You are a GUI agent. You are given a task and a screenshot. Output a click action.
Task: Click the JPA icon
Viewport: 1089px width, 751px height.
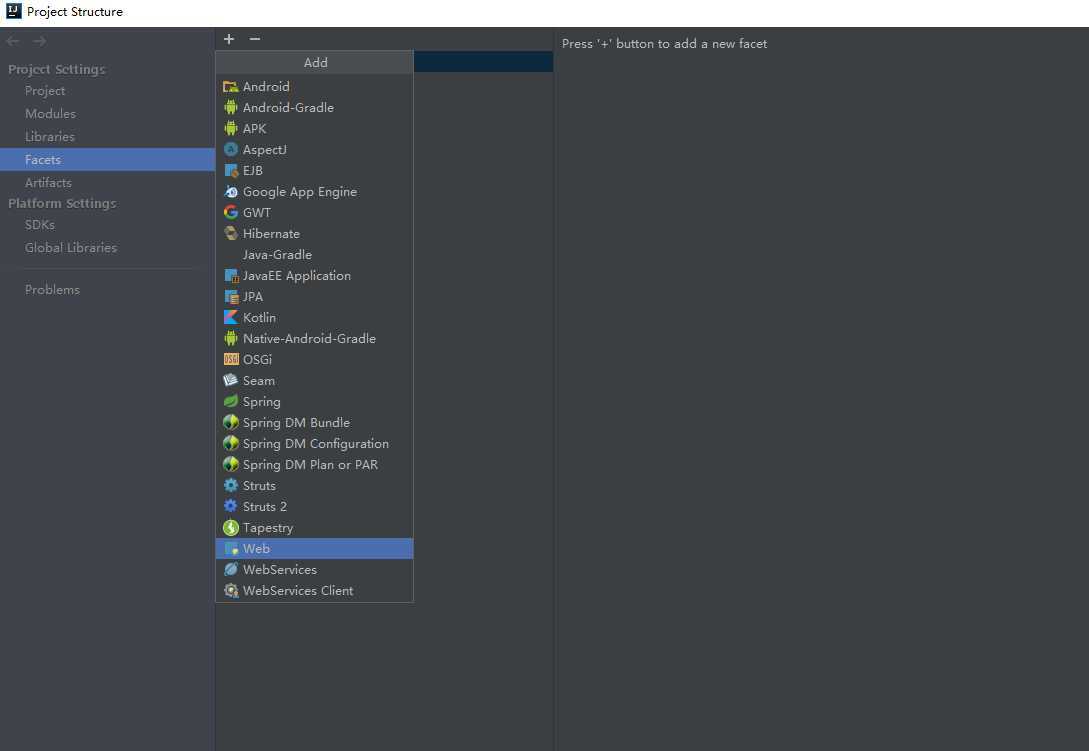231,297
